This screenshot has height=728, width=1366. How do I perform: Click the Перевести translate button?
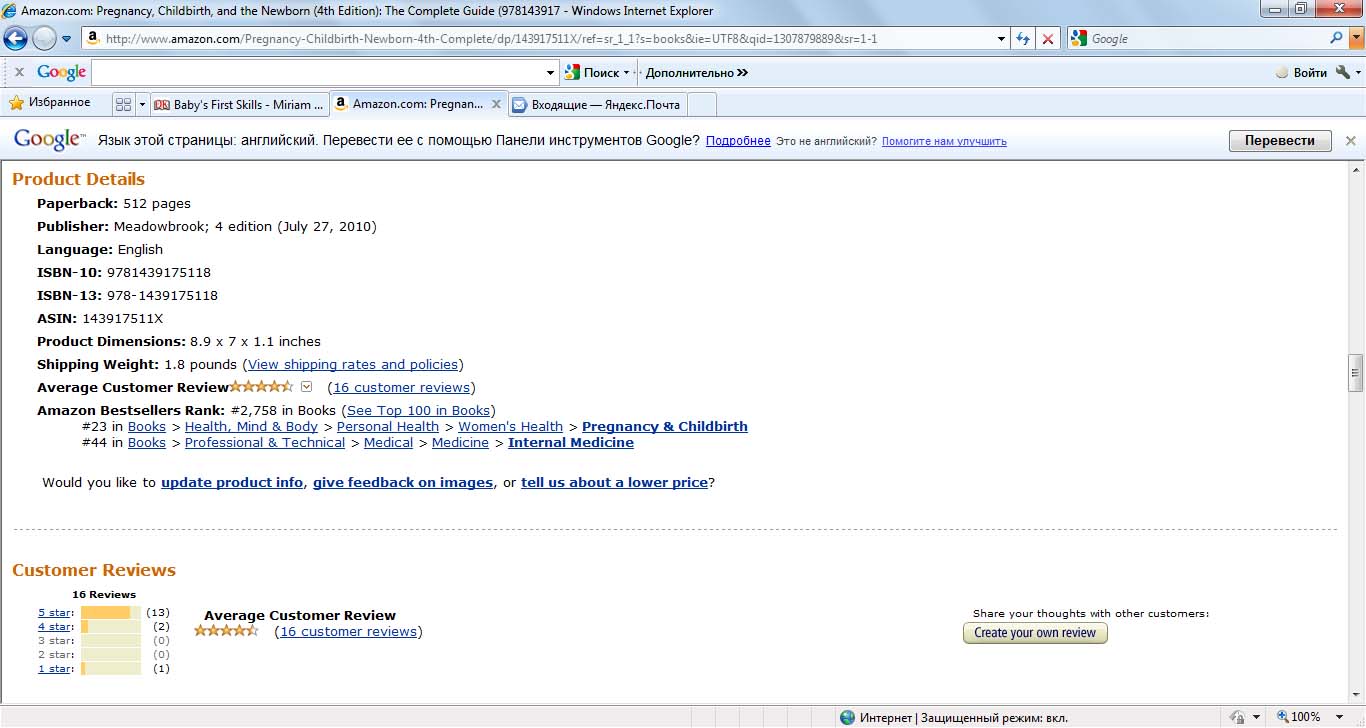tap(1280, 141)
